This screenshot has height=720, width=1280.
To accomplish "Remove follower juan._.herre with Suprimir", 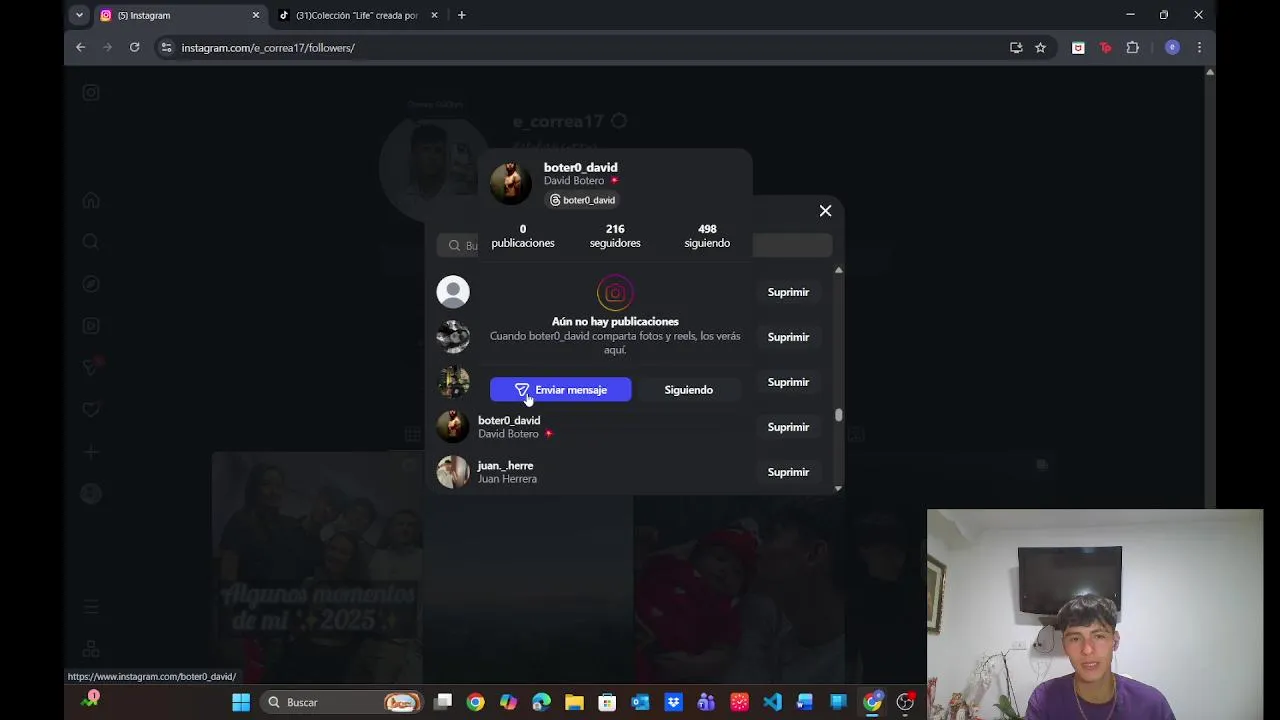I will click(x=788, y=472).
